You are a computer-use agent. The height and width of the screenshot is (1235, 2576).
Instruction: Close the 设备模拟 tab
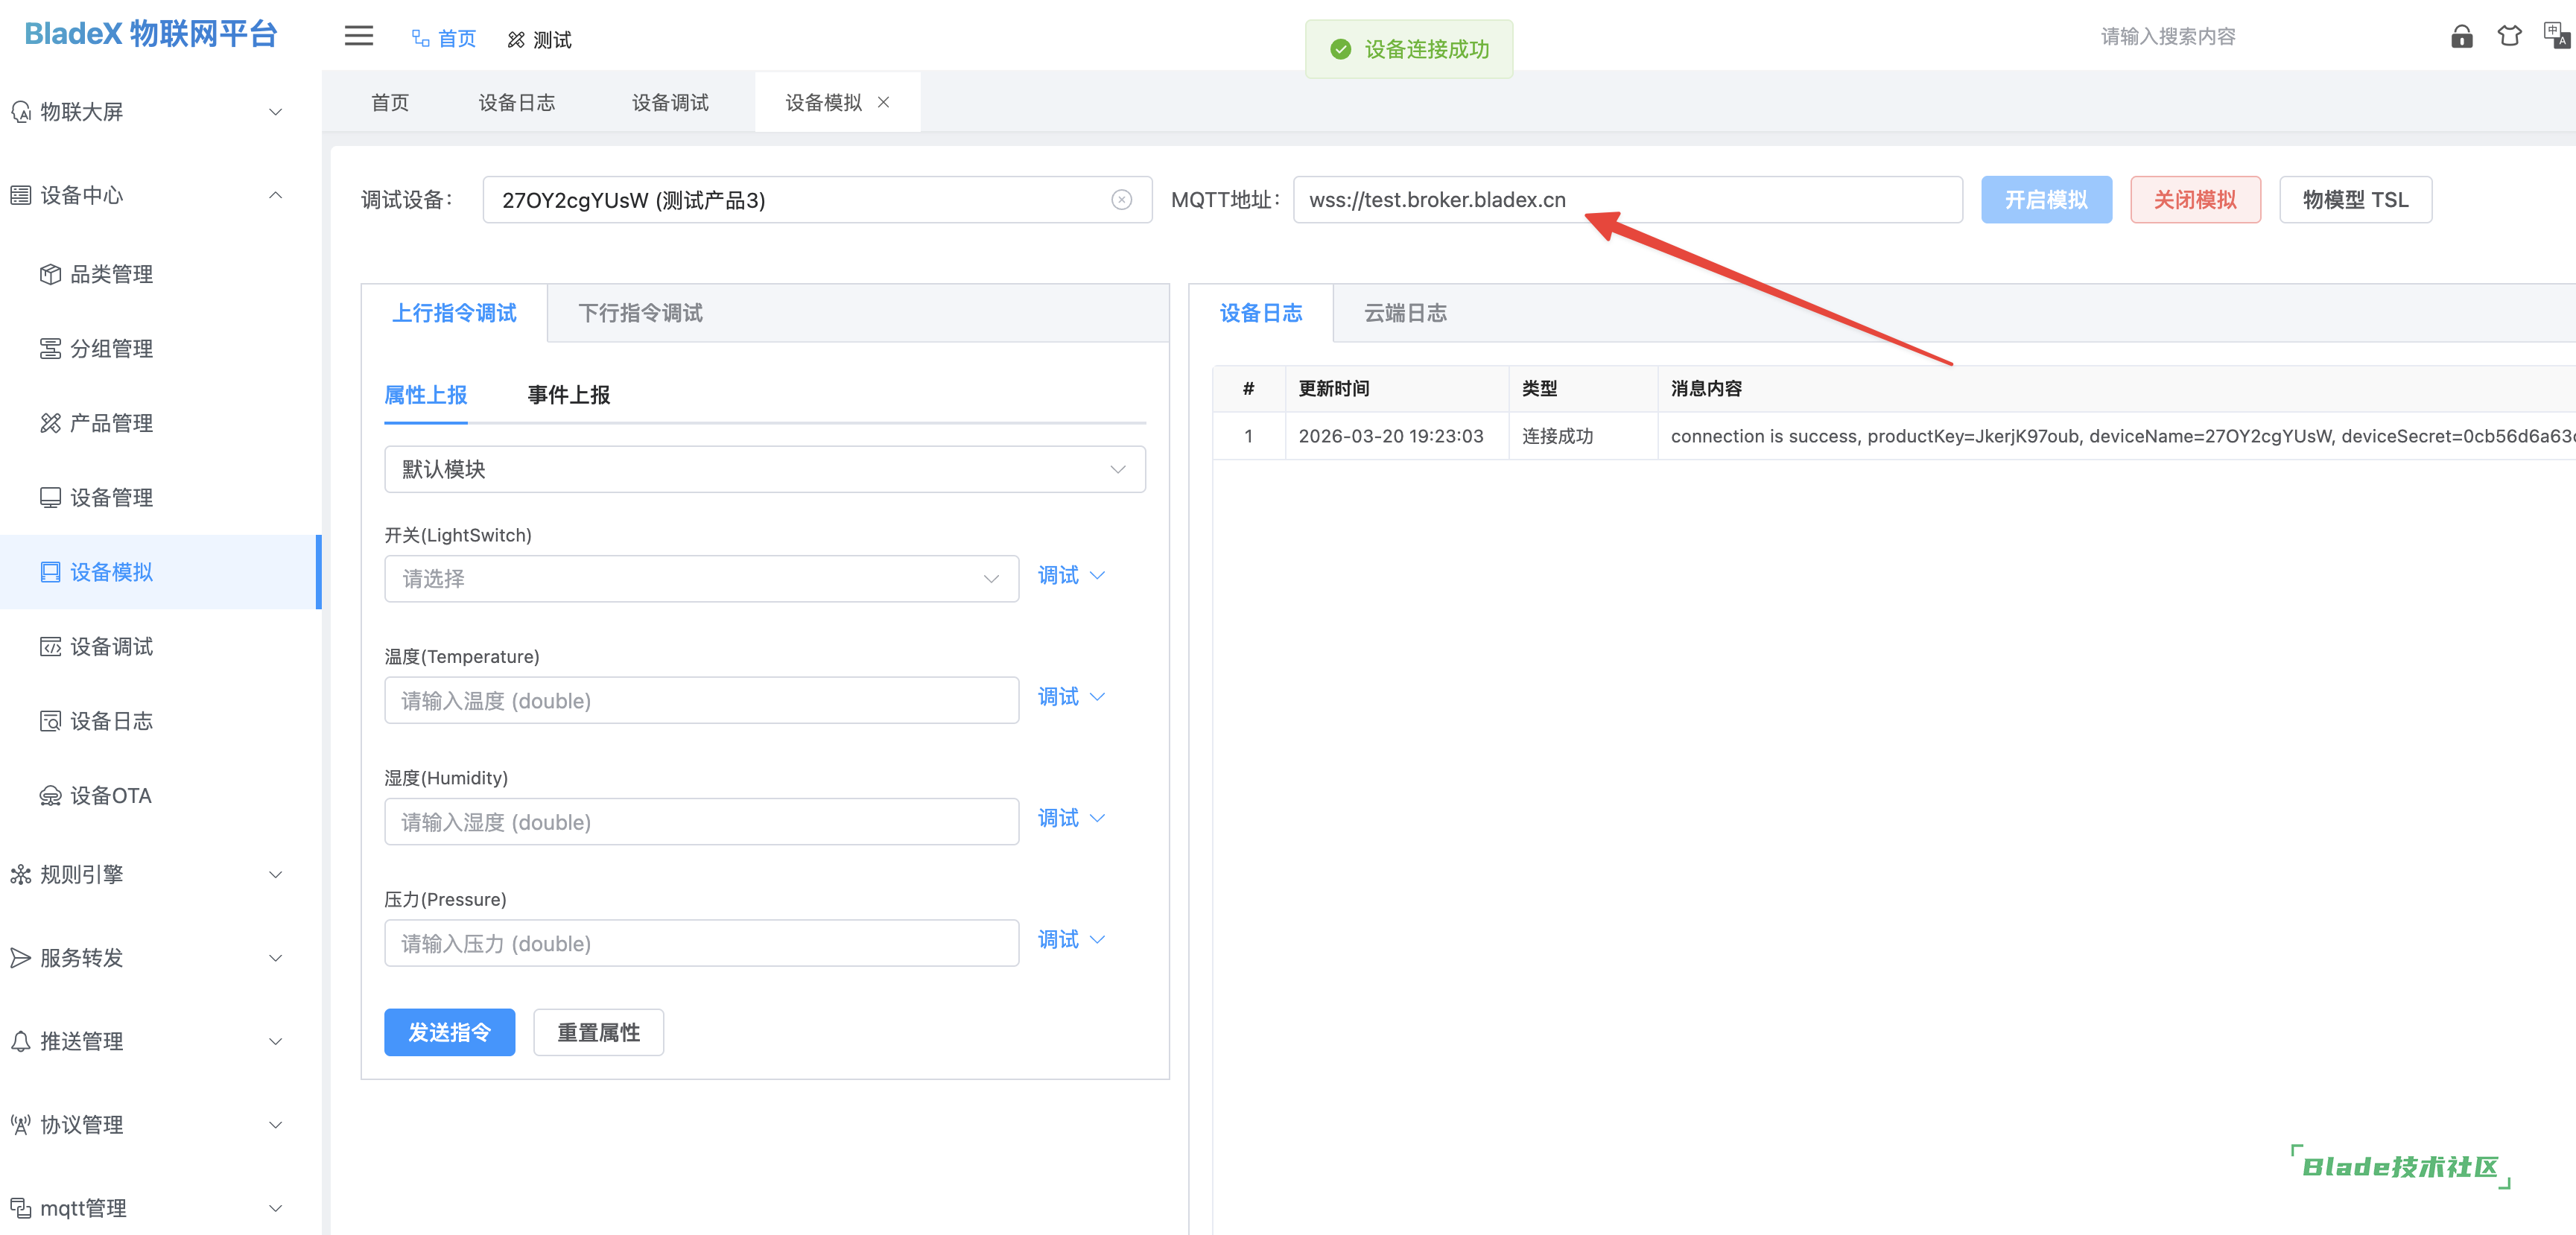pyautogui.click(x=883, y=102)
